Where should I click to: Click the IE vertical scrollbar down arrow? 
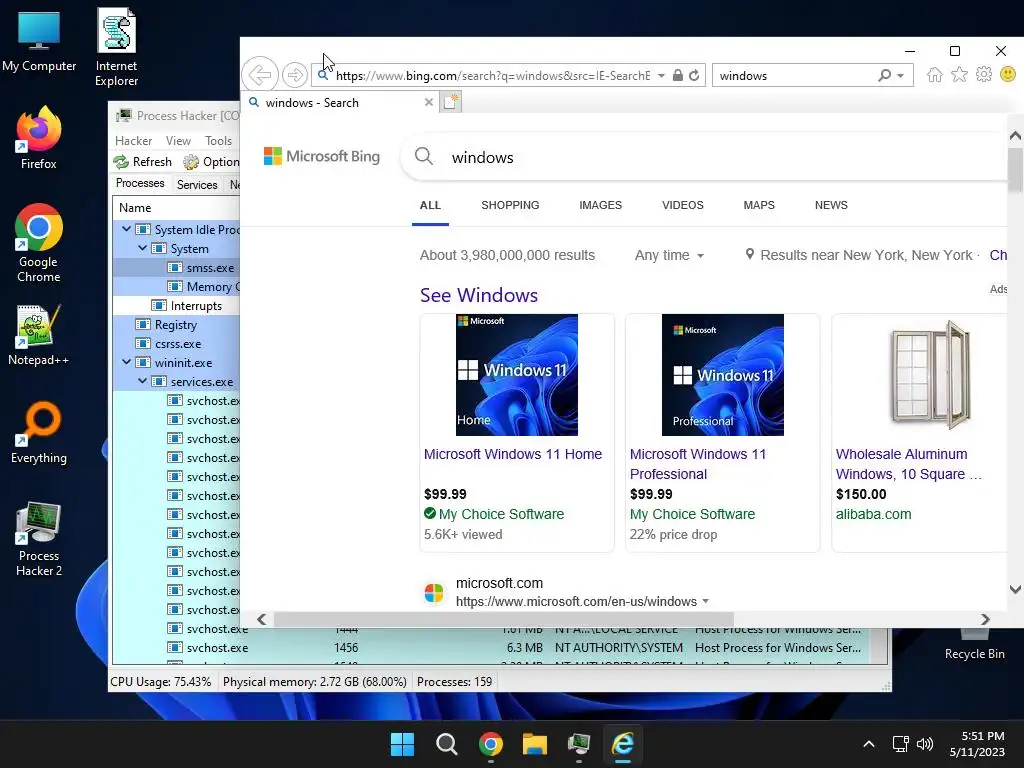click(1015, 589)
